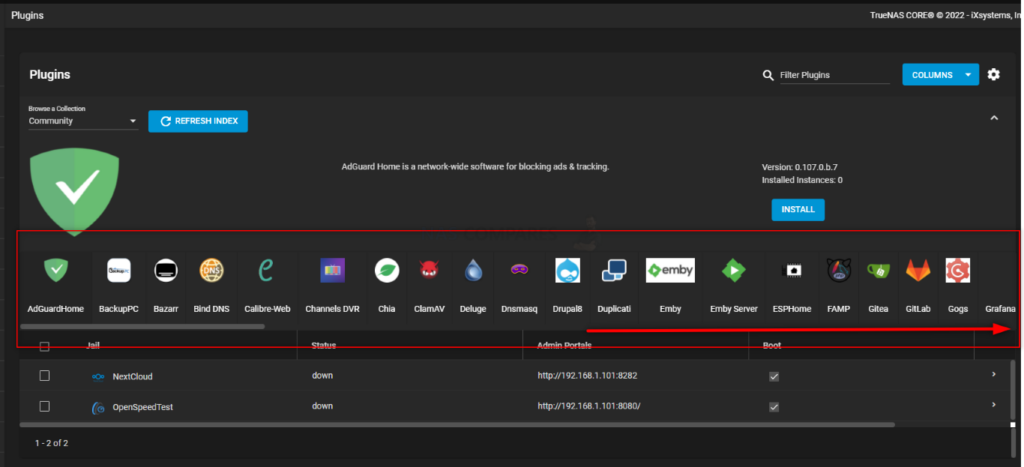Screen dimensions: 1024x467
Task: Open the Community collection dropdown
Action: [83, 121]
